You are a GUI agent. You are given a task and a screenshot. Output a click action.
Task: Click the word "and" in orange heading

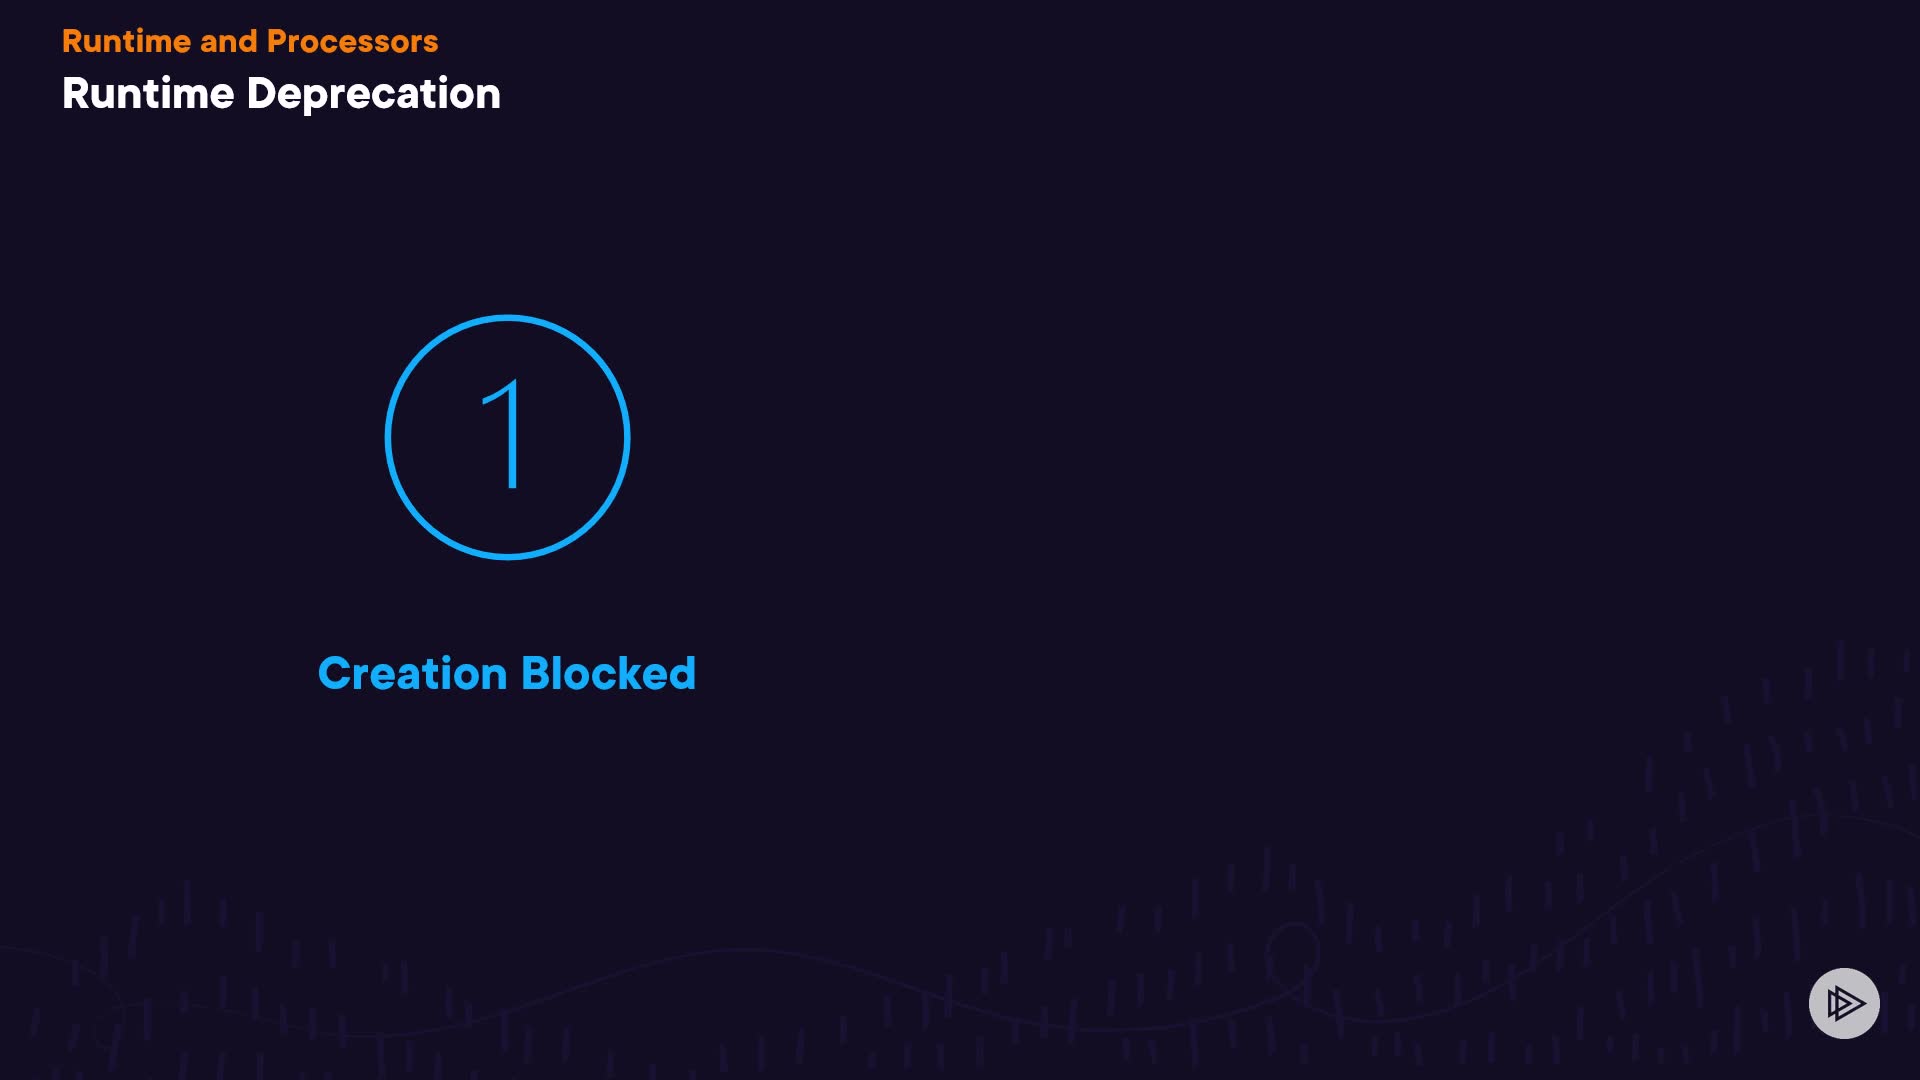[229, 41]
